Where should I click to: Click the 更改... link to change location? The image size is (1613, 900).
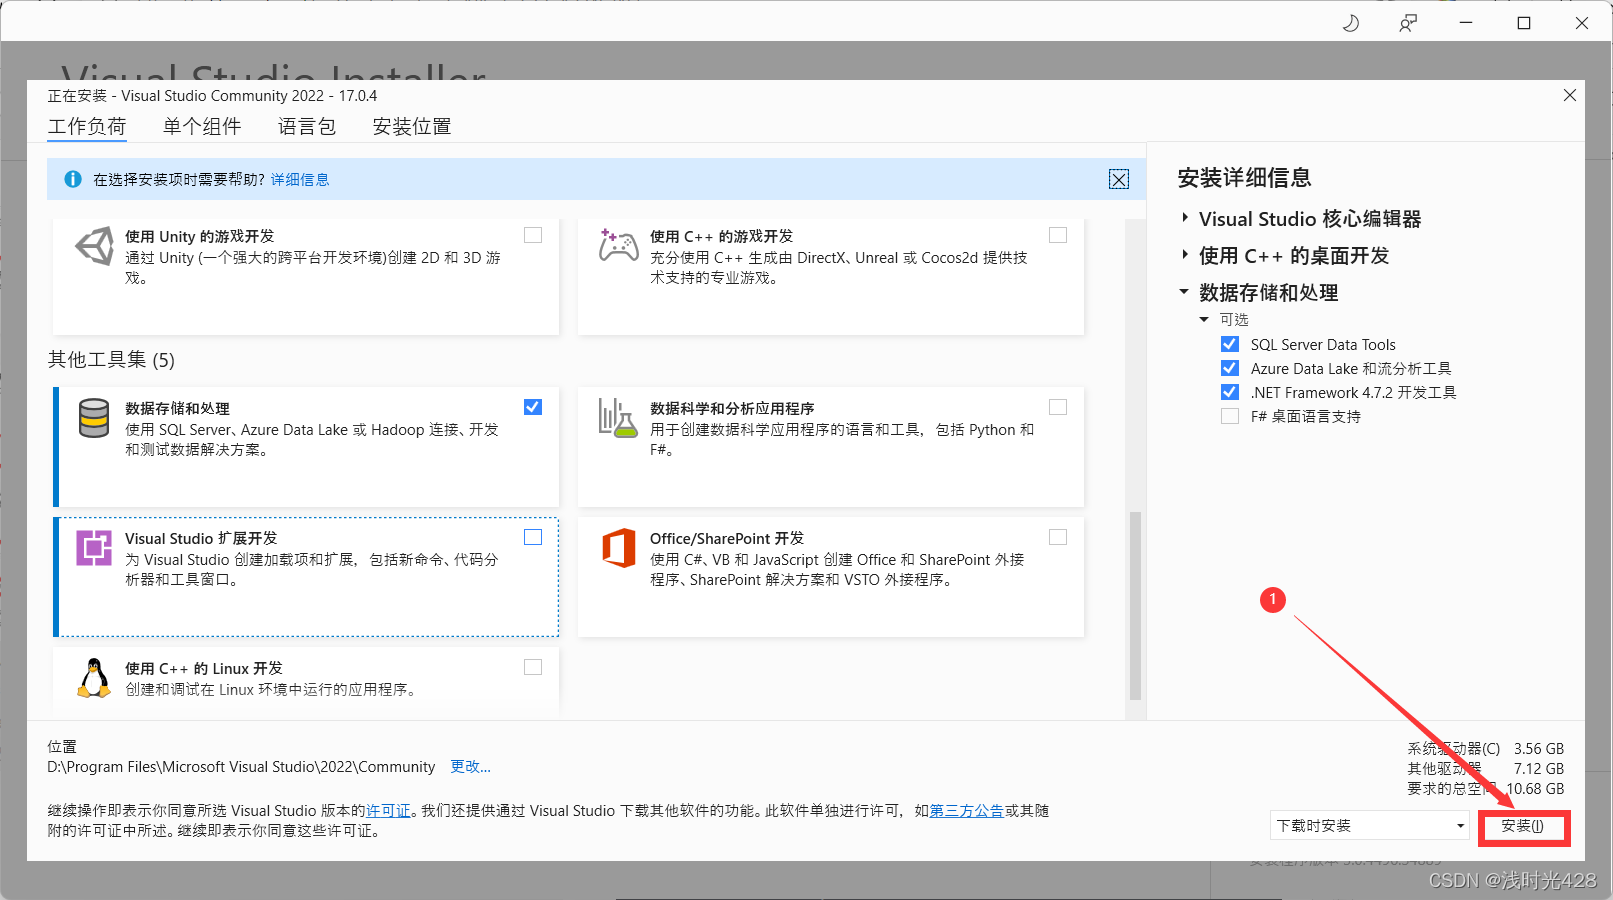470,766
